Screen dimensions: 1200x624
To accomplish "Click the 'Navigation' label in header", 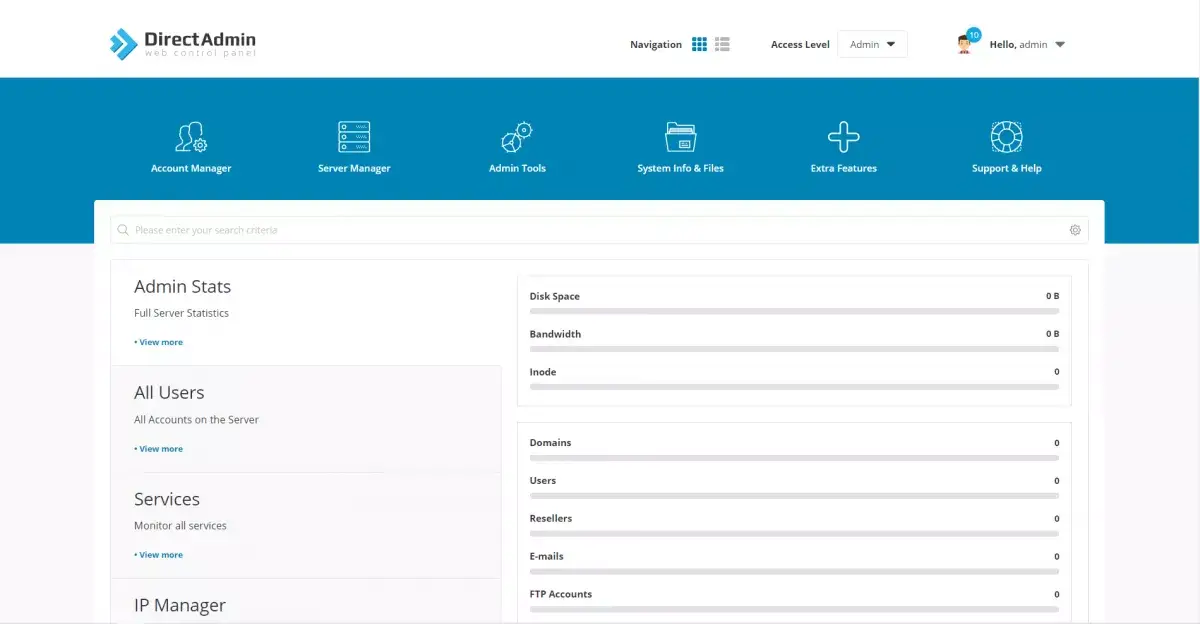I will (x=656, y=44).
